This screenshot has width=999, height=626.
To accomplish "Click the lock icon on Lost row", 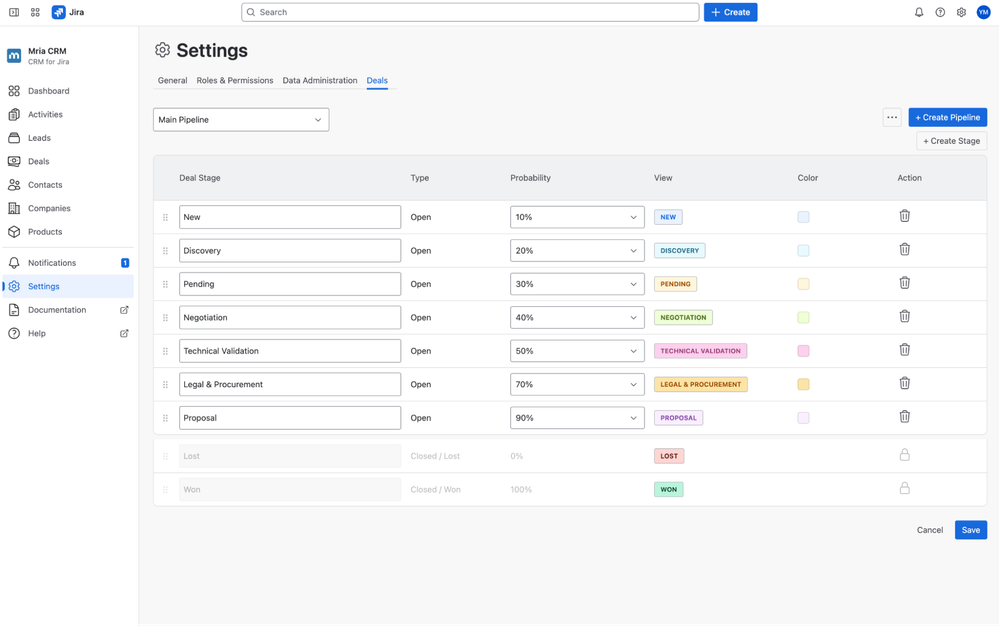I will tap(904, 455).
